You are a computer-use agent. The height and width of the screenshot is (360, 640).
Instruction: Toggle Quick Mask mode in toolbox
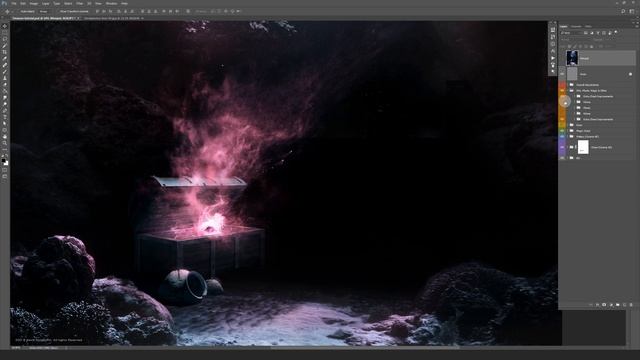click(x=5, y=170)
